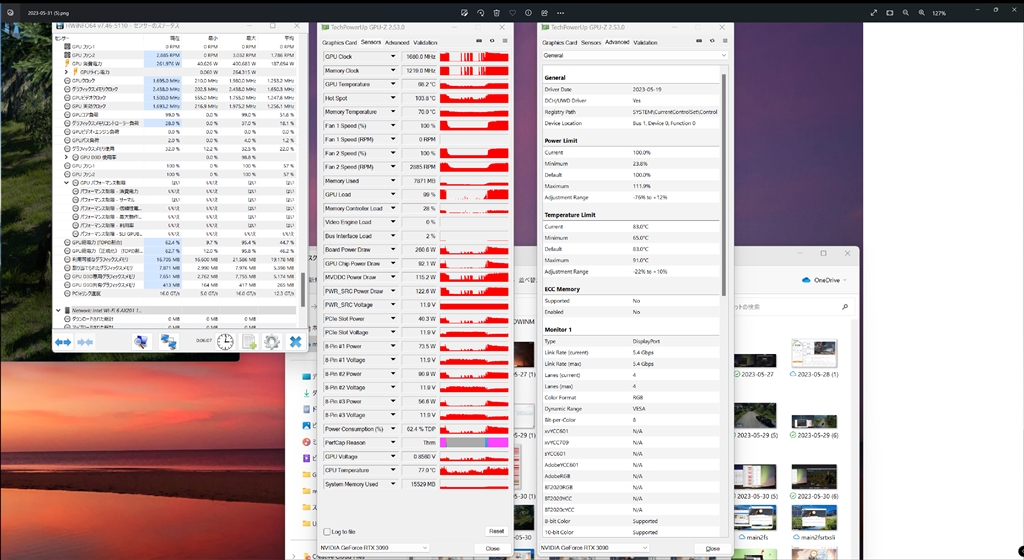Viewport: 1024px width, 560px height.
Task: Select Sensors tab in GPU-Z Advanced window
Action: point(591,42)
